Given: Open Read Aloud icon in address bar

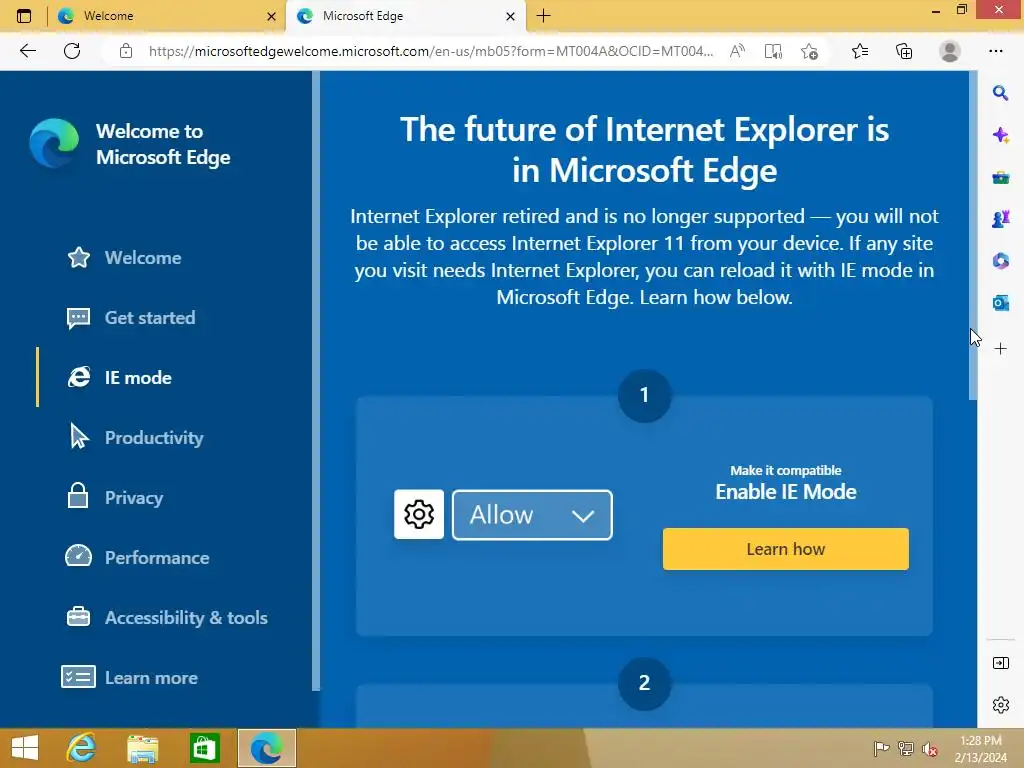Looking at the screenshot, I should coord(737,51).
